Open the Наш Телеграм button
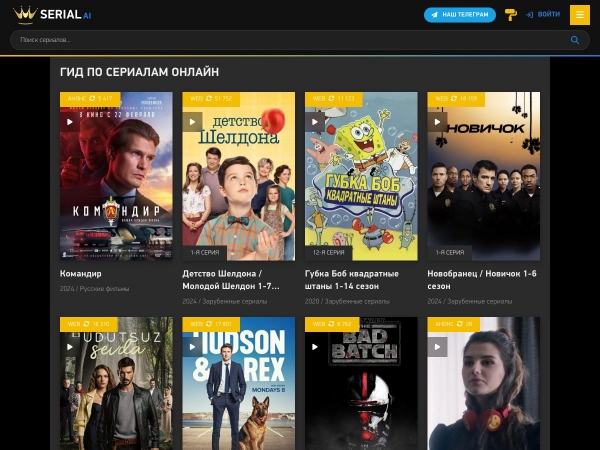The width and height of the screenshot is (600, 450). [x=460, y=15]
